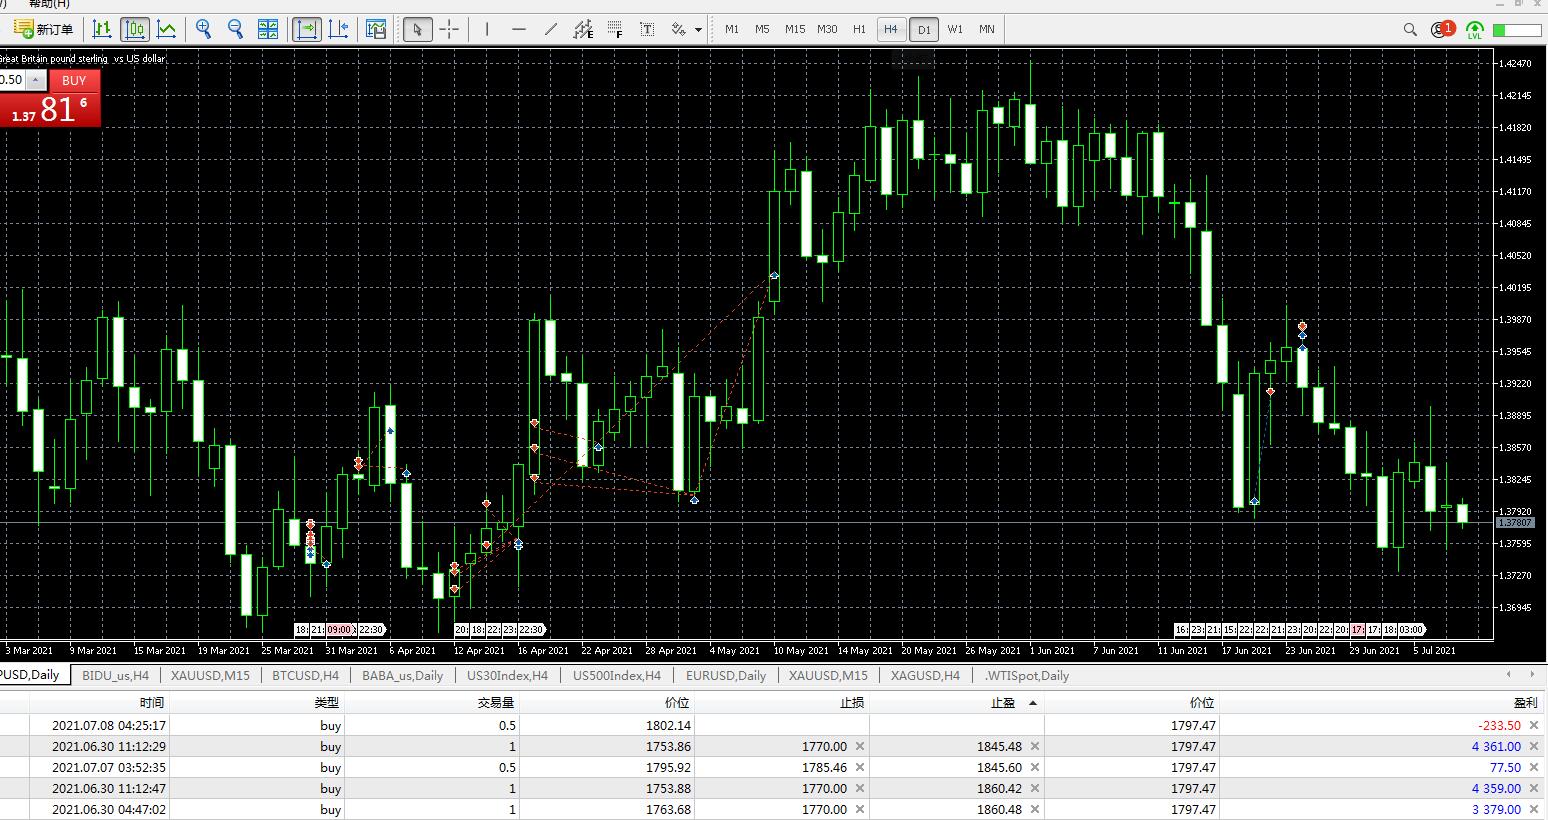Select the Fibonacci retracement tool
This screenshot has height=820, width=1548.
pos(615,29)
